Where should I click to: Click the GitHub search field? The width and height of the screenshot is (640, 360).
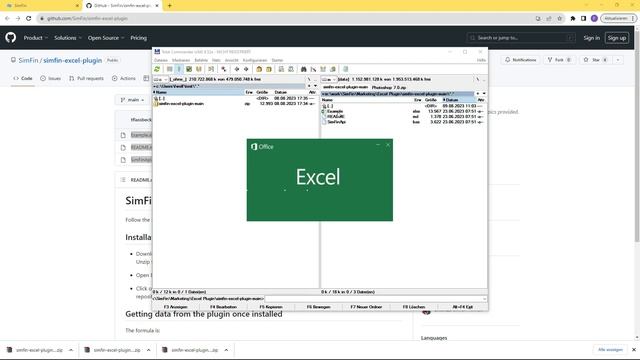coord(521,38)
